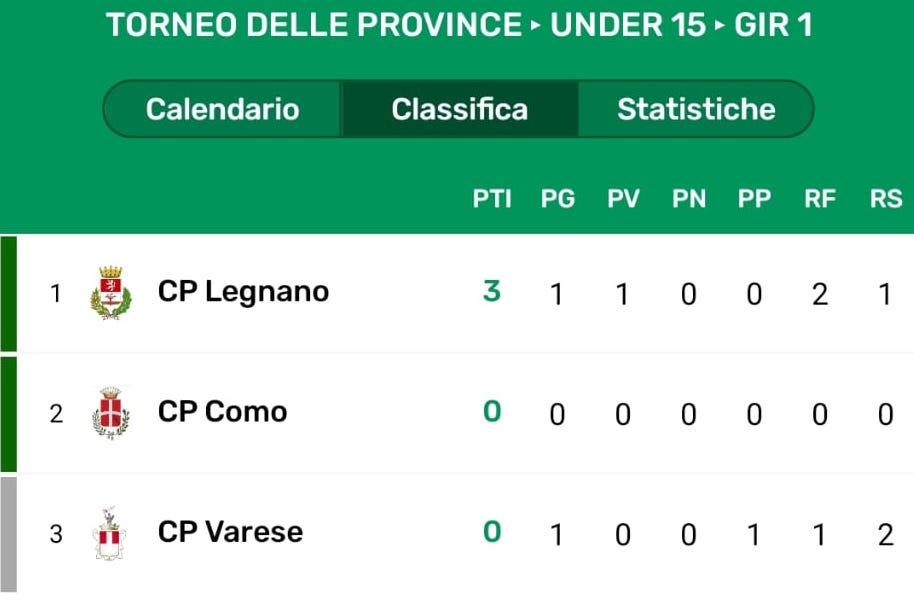Open the CP Varese team page
Screen dimensions: 914x608
230,532
